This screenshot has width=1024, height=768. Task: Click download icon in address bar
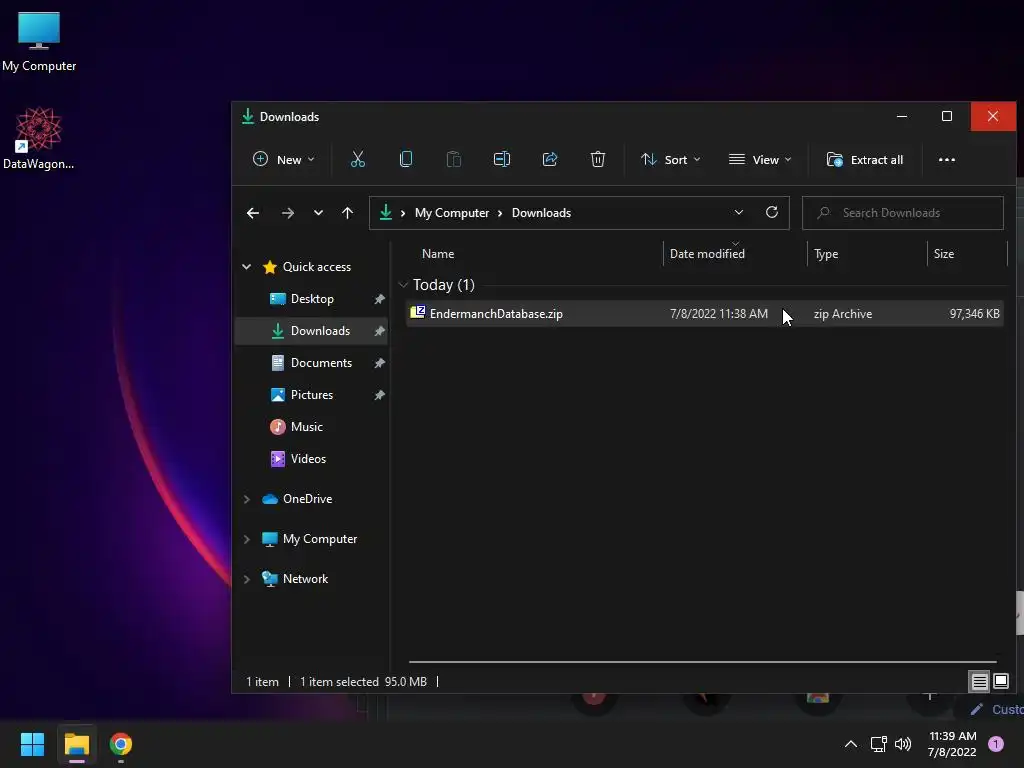pos(386,212)
